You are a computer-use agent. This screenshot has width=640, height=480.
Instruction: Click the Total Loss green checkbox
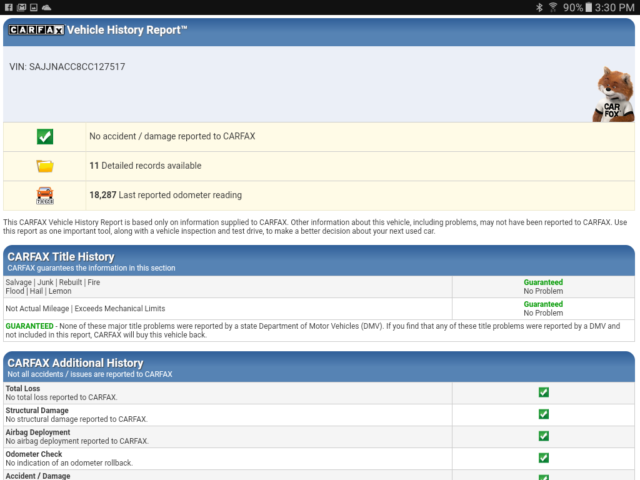[544, 392]
